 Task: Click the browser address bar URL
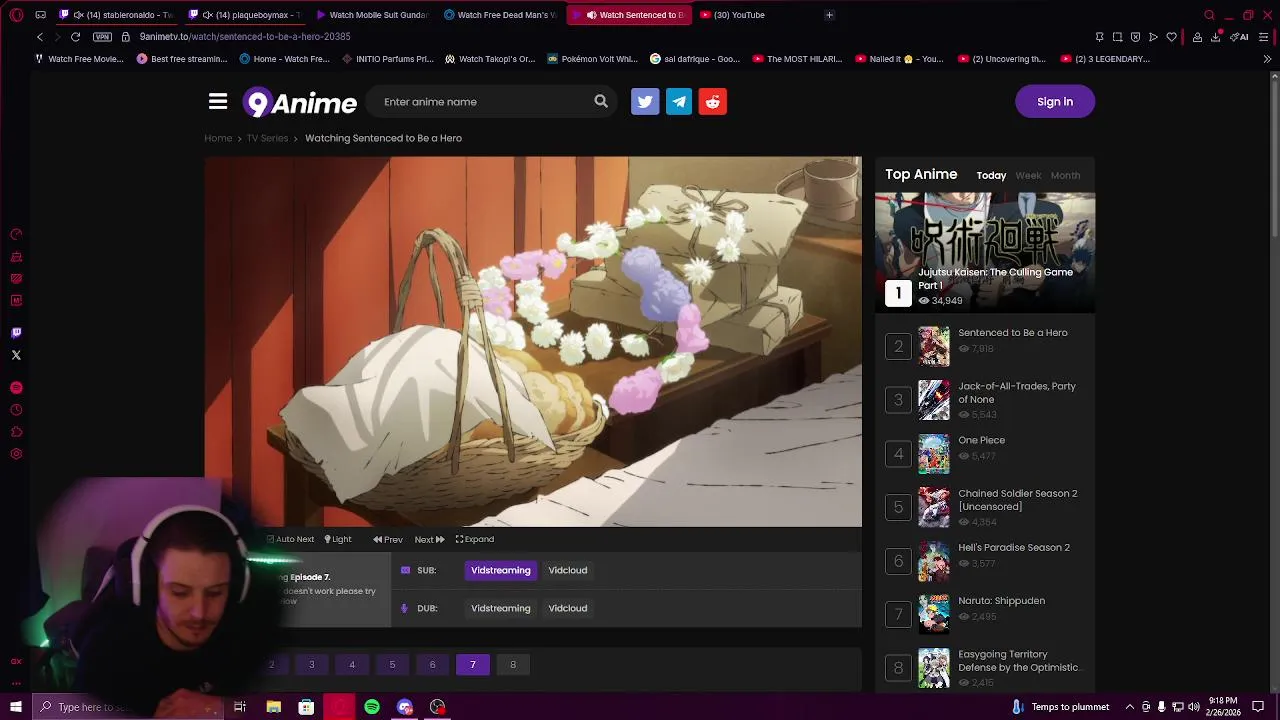point(245,37)
